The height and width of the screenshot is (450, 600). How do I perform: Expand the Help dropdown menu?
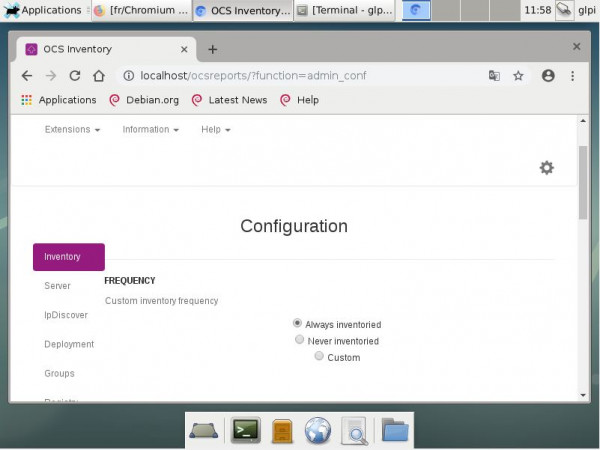tap(216, 129)
